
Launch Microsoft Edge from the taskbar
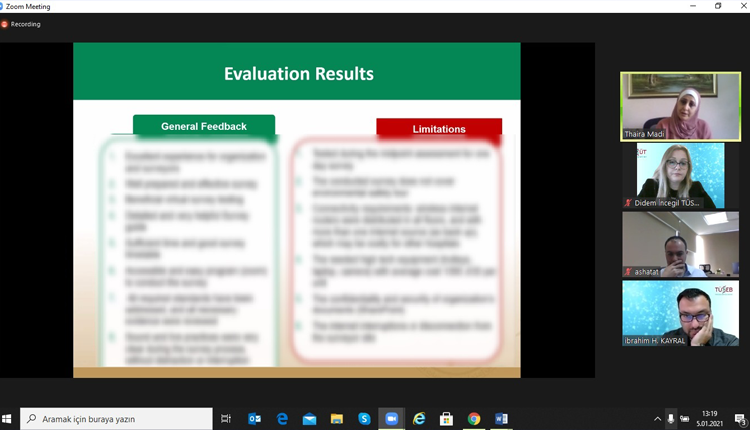282,419
